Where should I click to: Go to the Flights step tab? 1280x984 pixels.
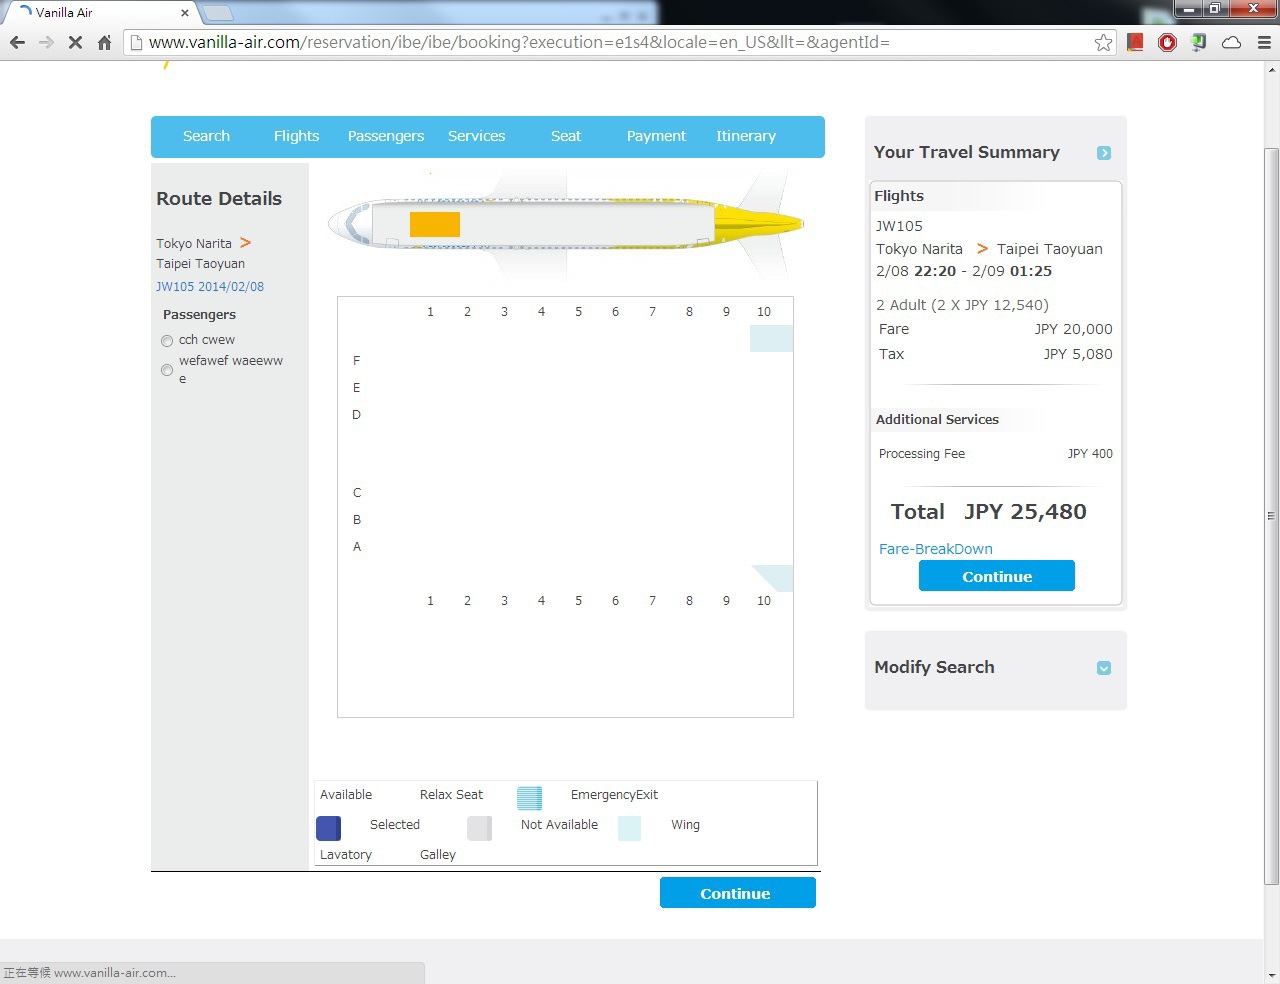tap(296, 136)
